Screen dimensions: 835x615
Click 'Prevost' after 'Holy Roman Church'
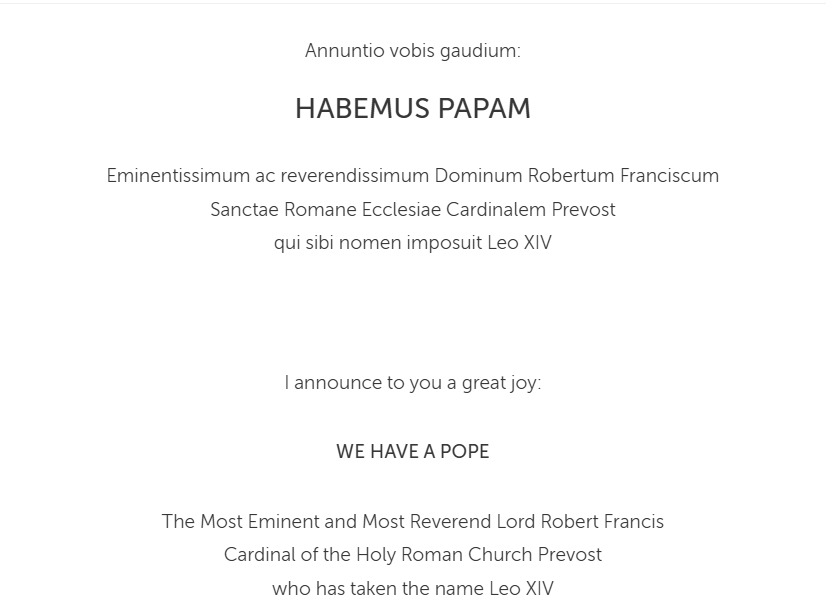coord(569,555)
